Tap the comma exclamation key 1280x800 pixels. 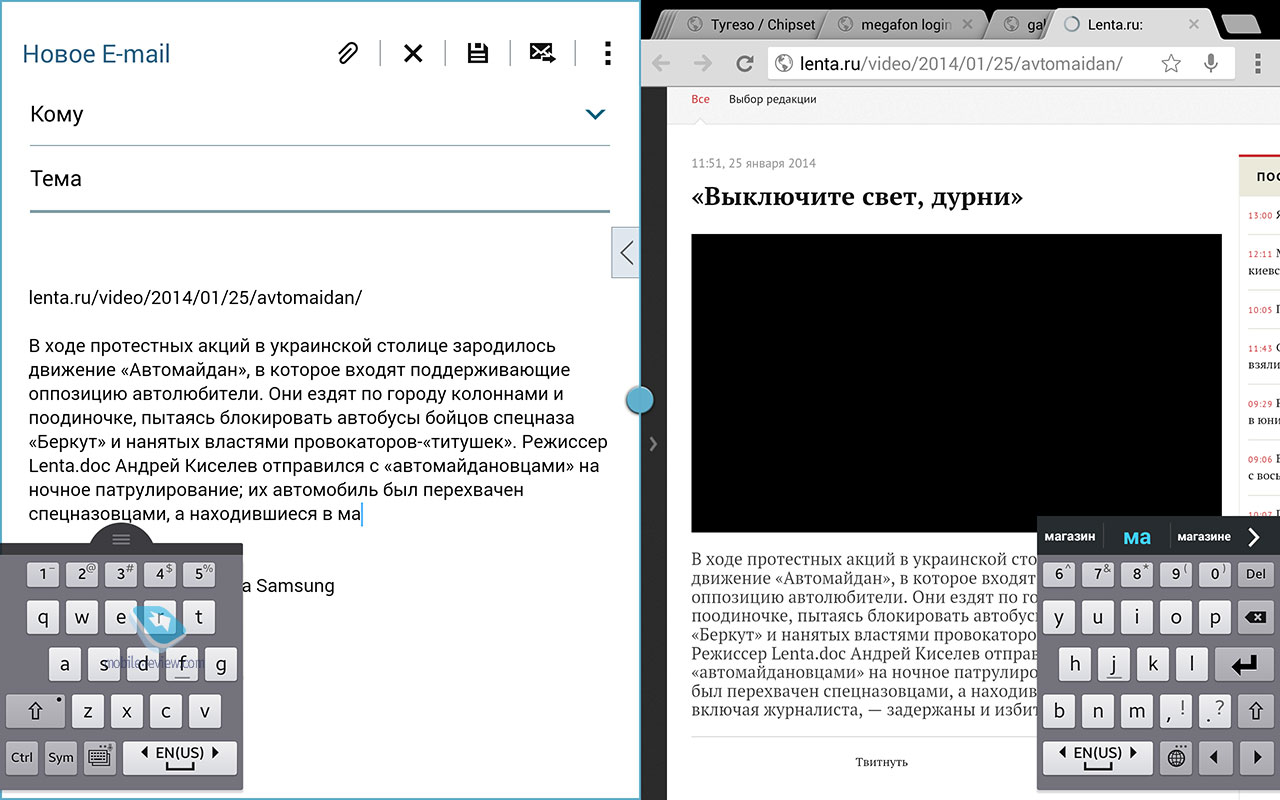point(1176,712)
